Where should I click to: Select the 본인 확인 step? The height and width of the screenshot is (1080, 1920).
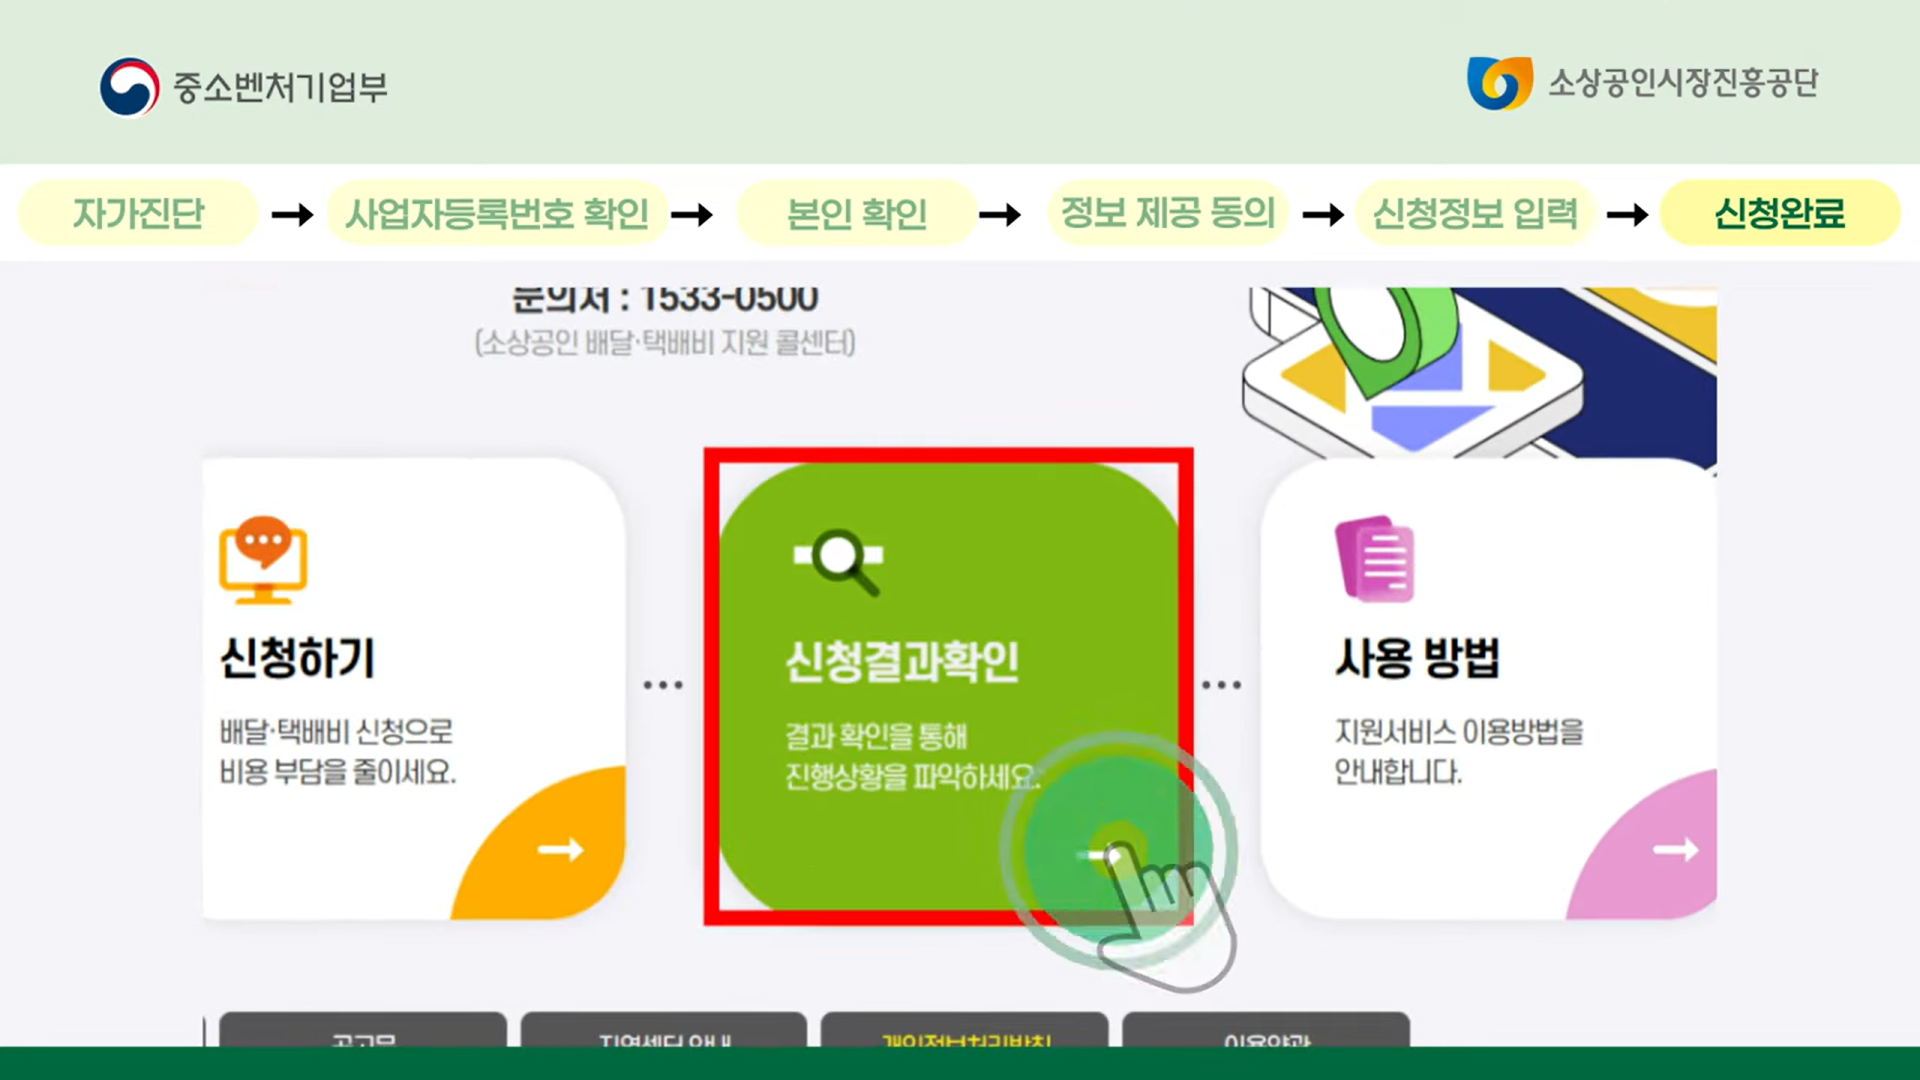[856, 213]
